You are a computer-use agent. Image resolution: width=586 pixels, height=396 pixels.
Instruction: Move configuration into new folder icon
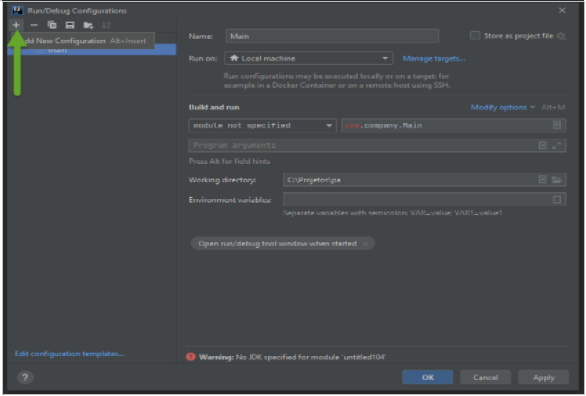coord(88,25)
